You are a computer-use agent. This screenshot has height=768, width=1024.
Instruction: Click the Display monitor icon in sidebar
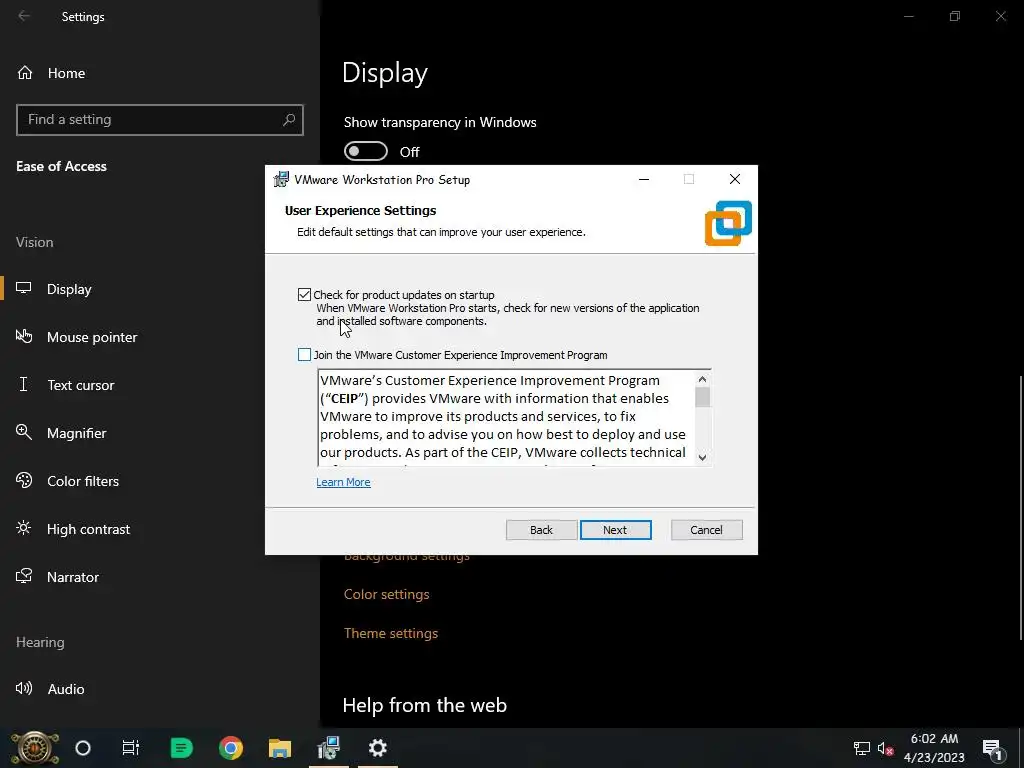[24, 288]
